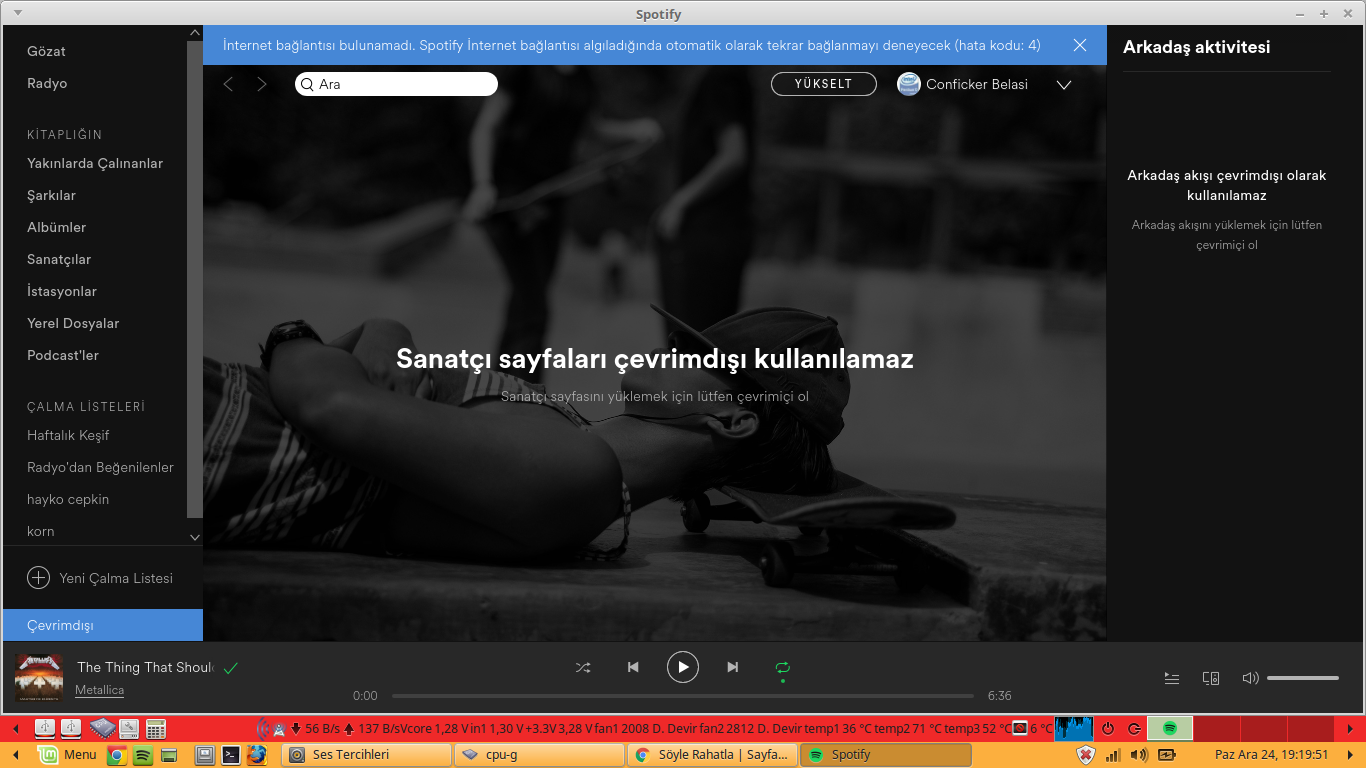Open the Radyo'dan Beğenilenler playlist
This screenshot has width=1366, height=768.
[100, 467]
